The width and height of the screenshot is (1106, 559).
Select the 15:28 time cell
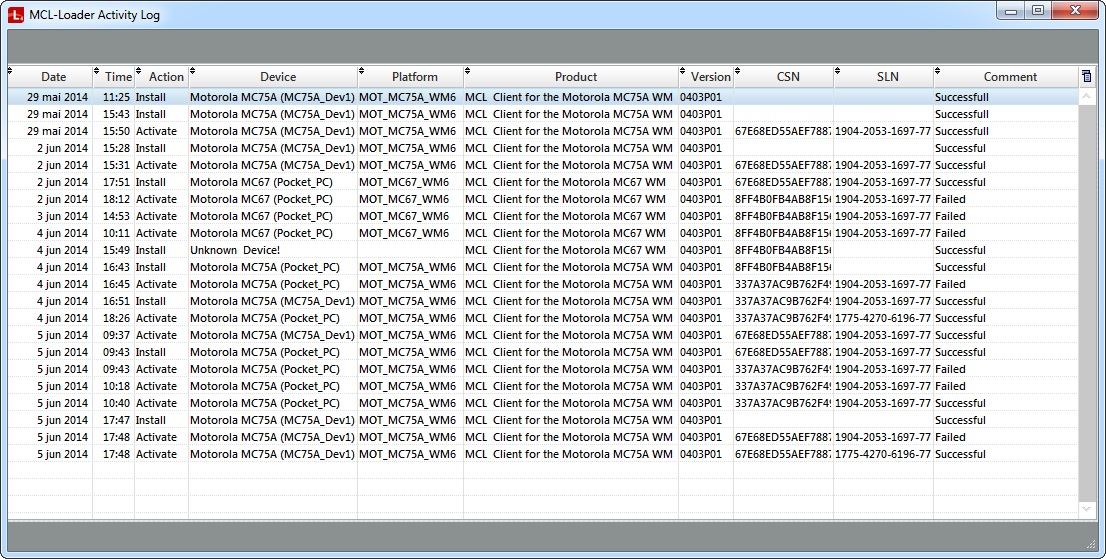pos(116,148)
